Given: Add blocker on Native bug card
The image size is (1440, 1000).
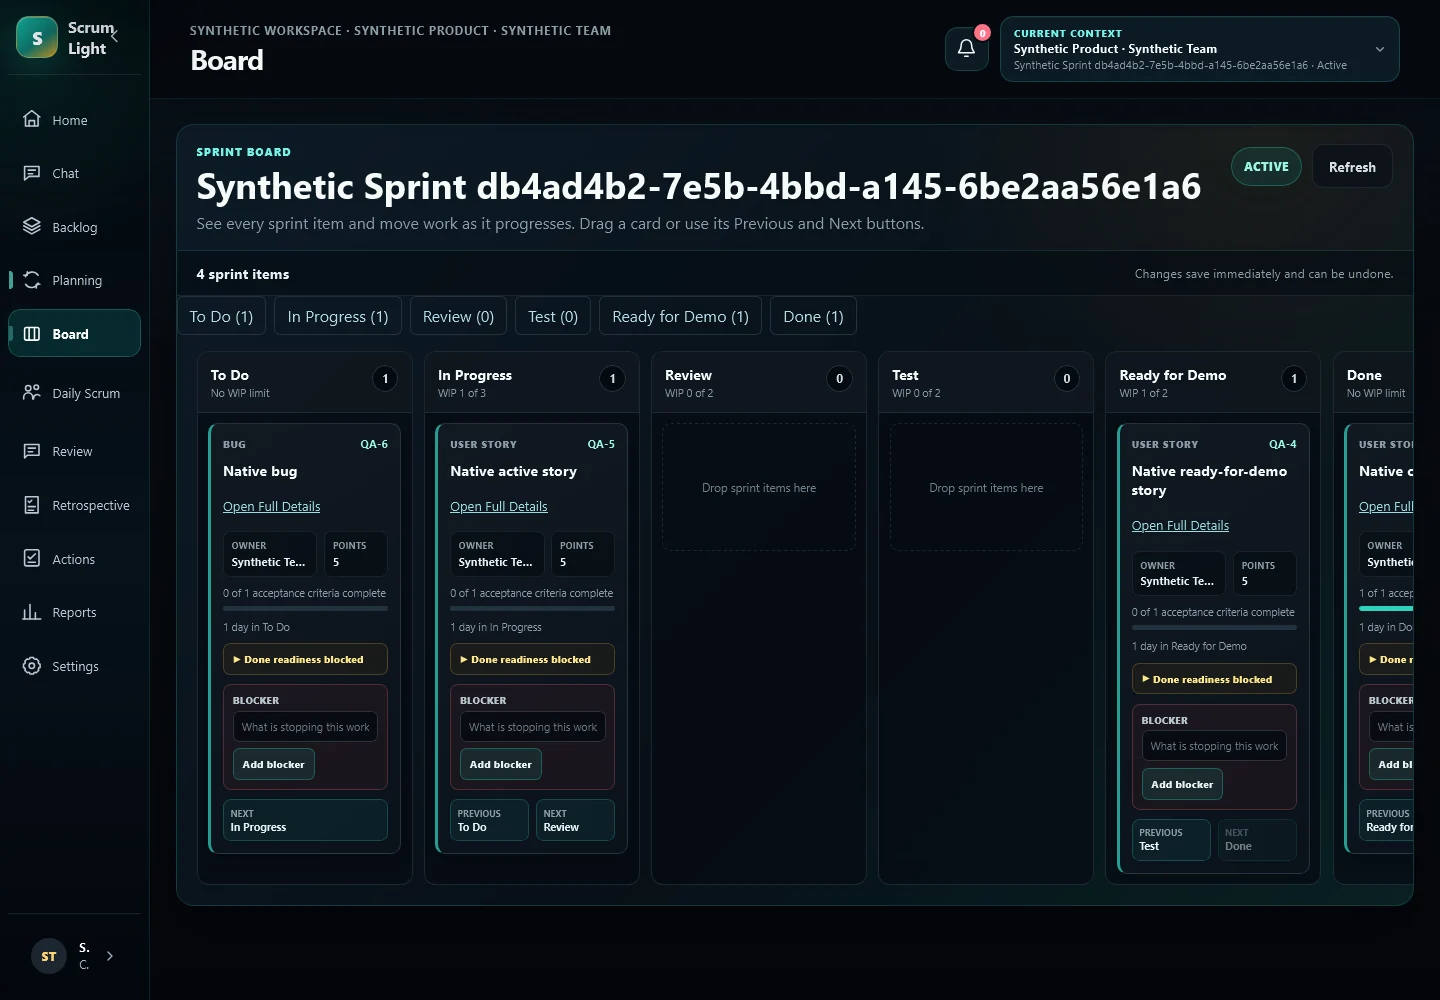Looking at the screenshot, I should click(x=274, y=764).
